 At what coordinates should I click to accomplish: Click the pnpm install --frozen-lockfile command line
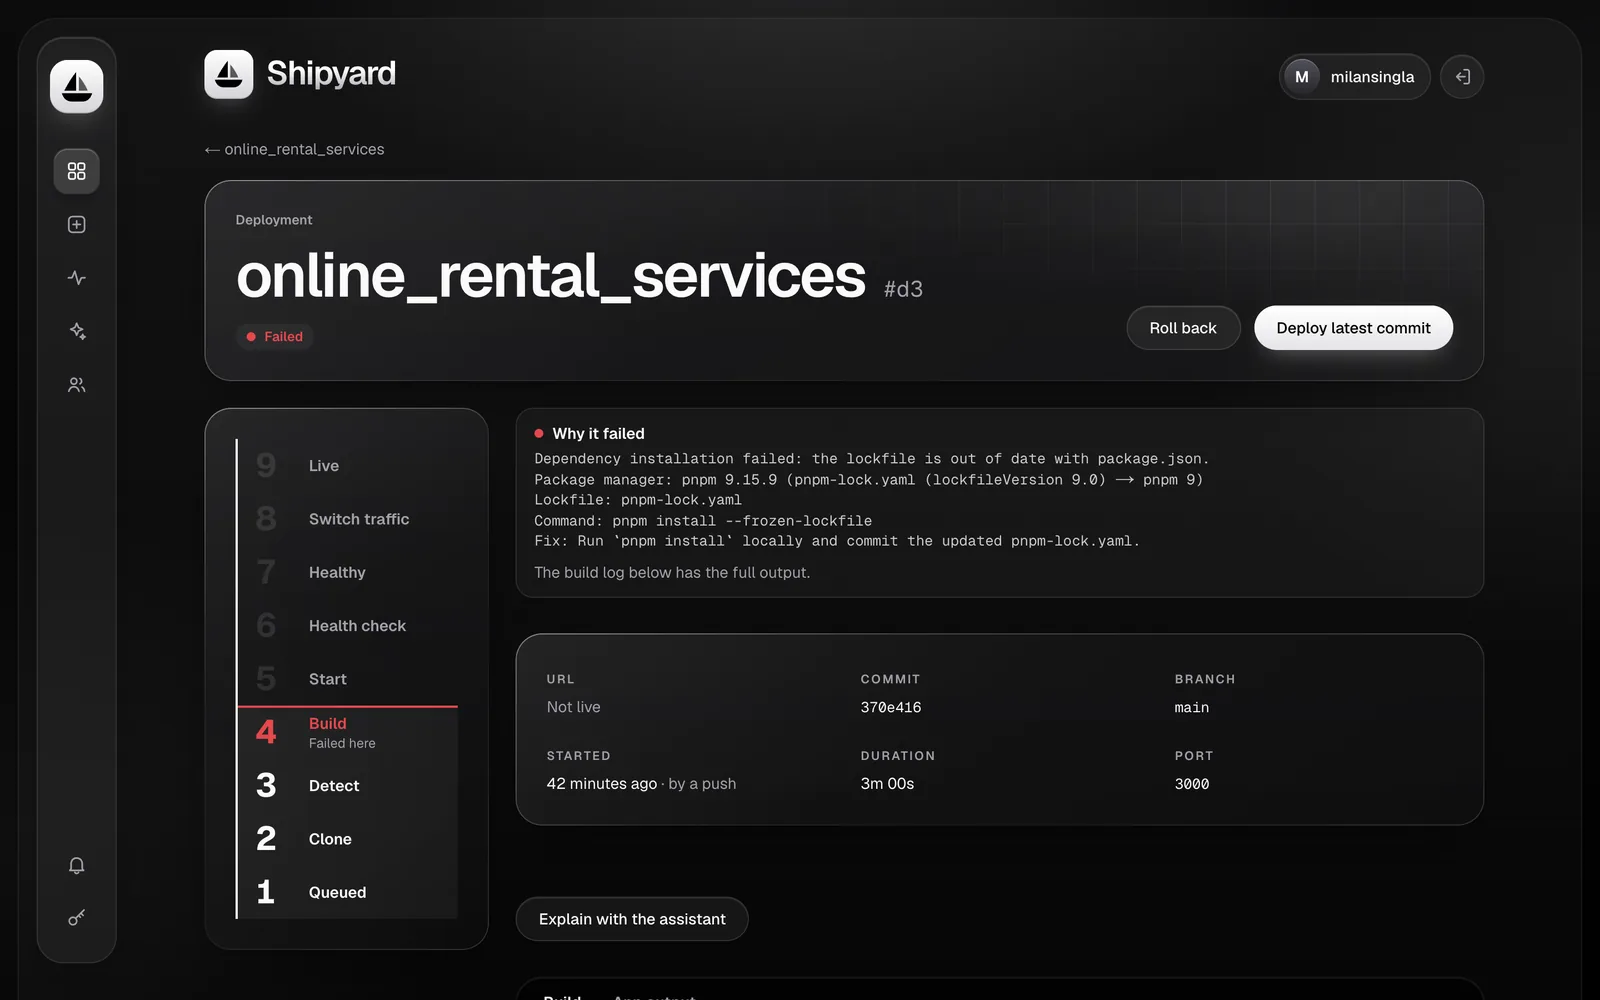tap(703, 521)
